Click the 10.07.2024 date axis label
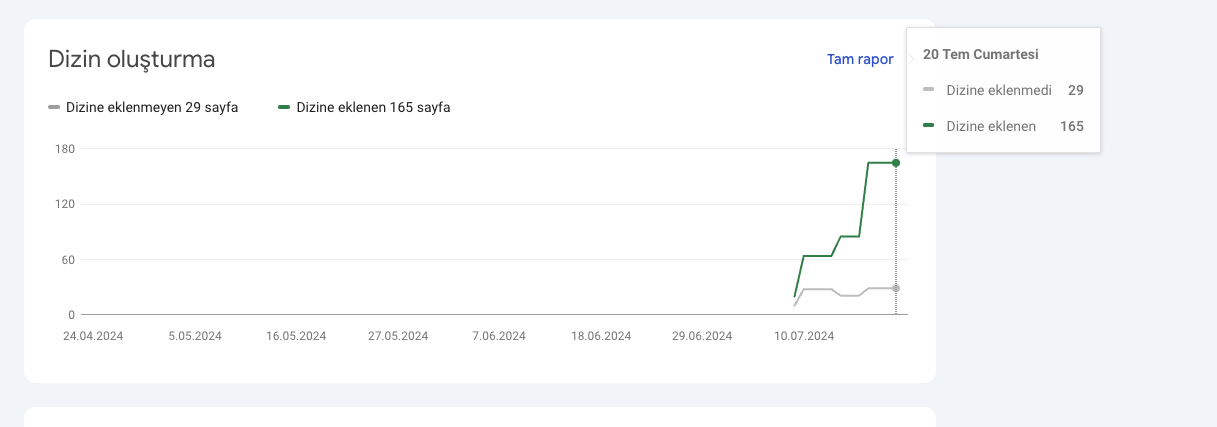Image resolution: width=1217 pixels, height=427 pixels. pyautogui.click(x=804, y=336)
